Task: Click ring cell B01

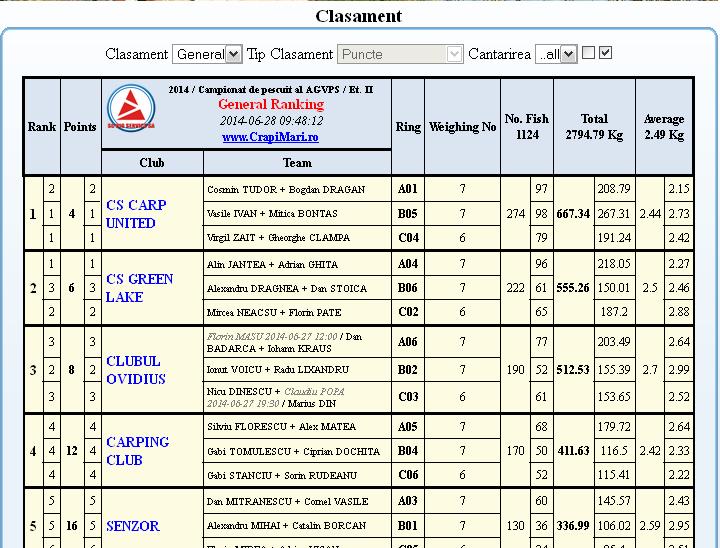Action: [x=408, y=525]
